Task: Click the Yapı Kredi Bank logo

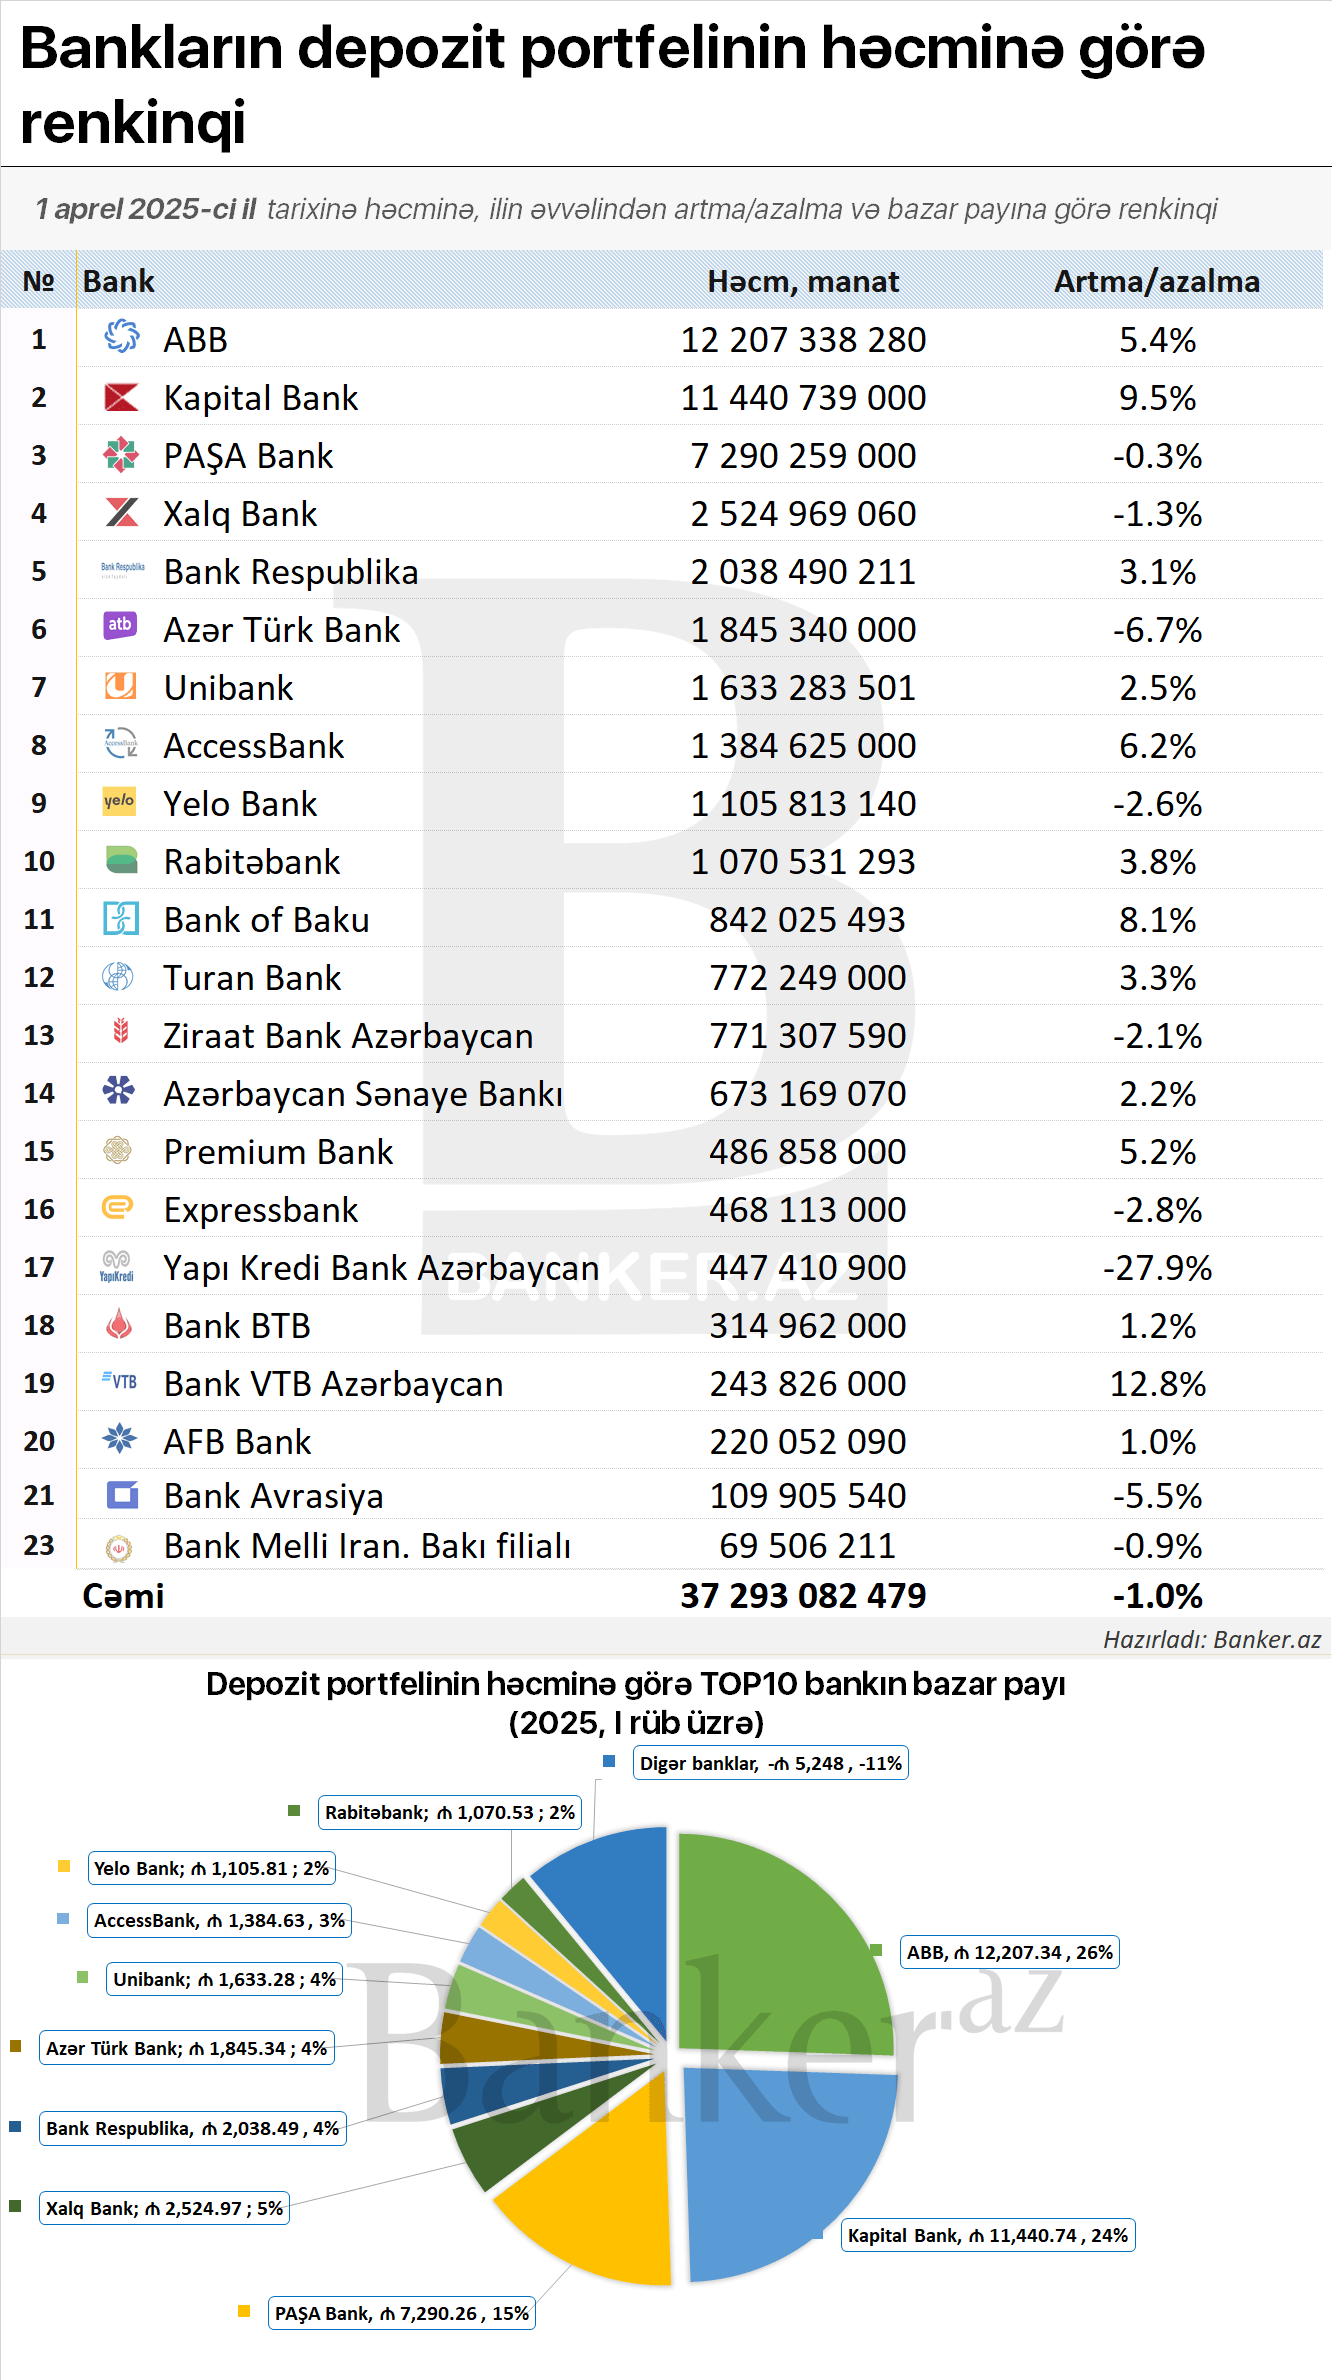Action: pos(117,1265)
